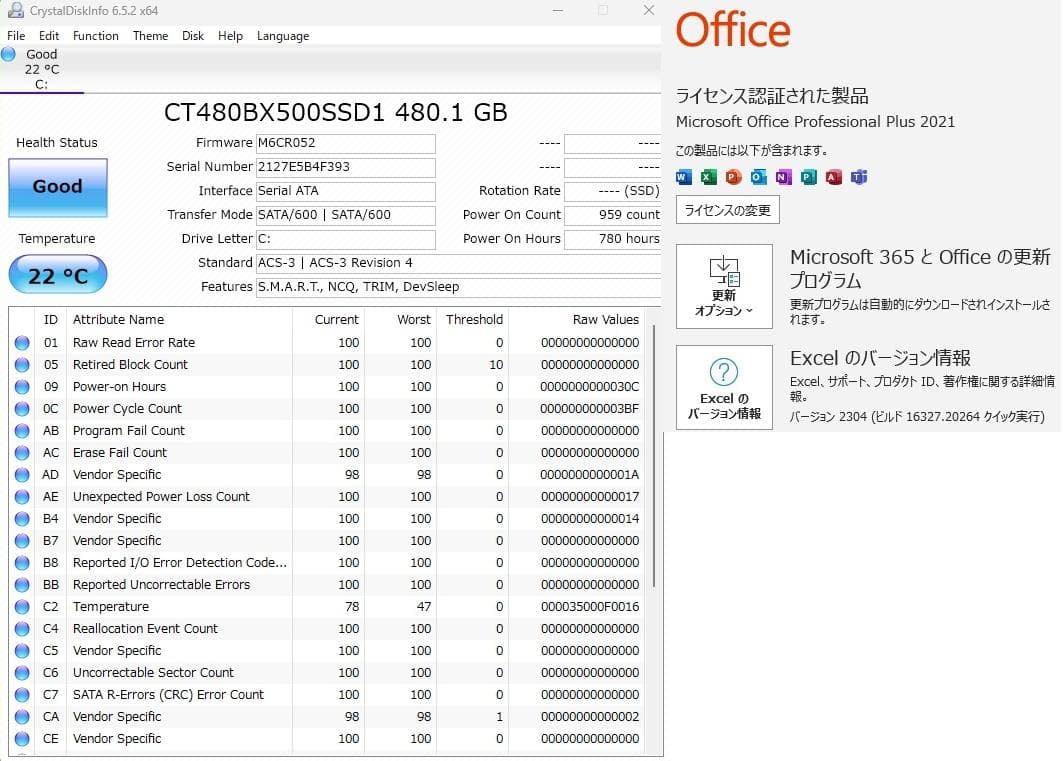Select the C: drive tab

point(42,68)
